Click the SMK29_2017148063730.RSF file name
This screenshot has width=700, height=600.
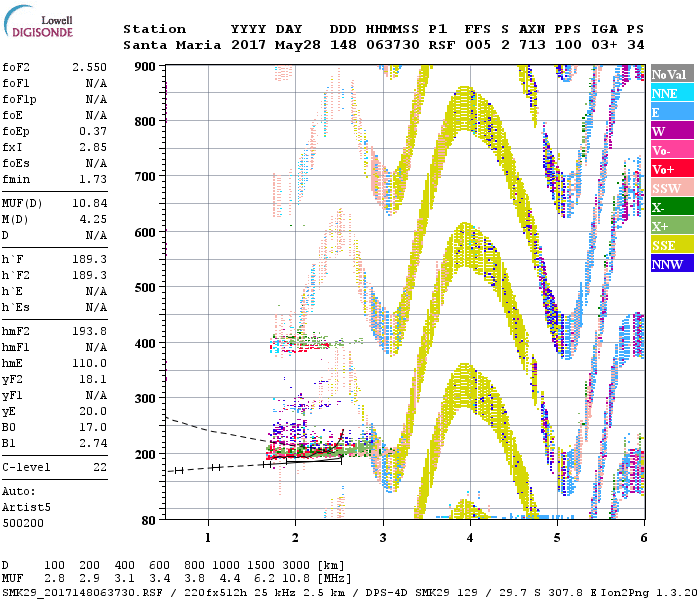point(82,593)
